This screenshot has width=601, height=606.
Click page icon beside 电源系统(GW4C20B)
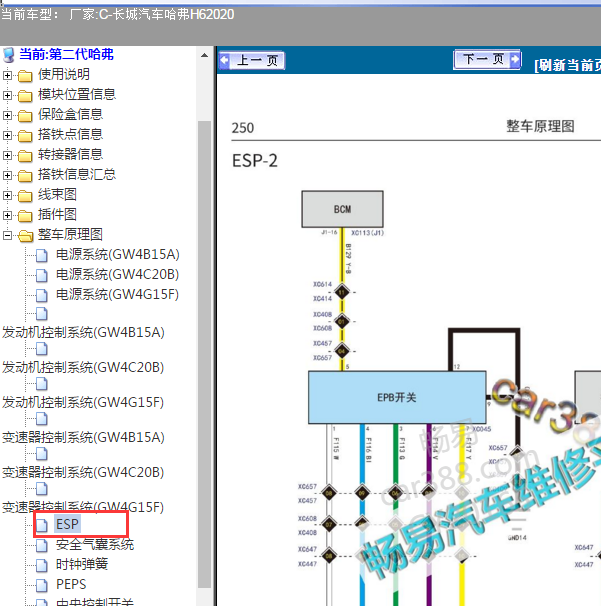coord(42,276)
